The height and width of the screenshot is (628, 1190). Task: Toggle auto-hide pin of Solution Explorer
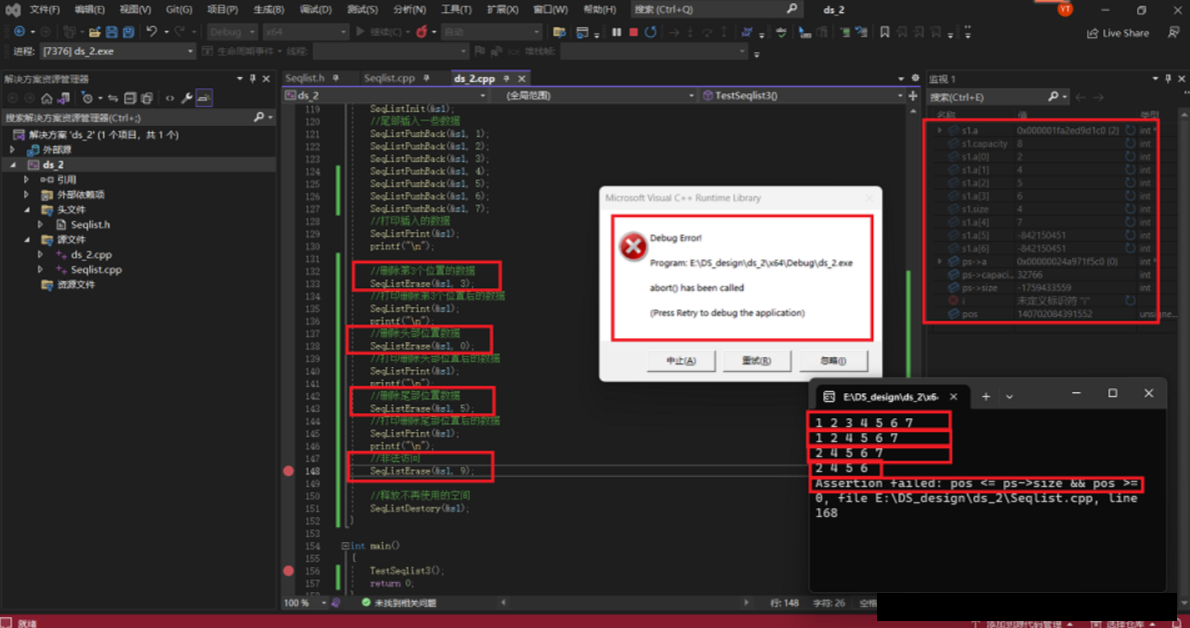pos(253,78)
